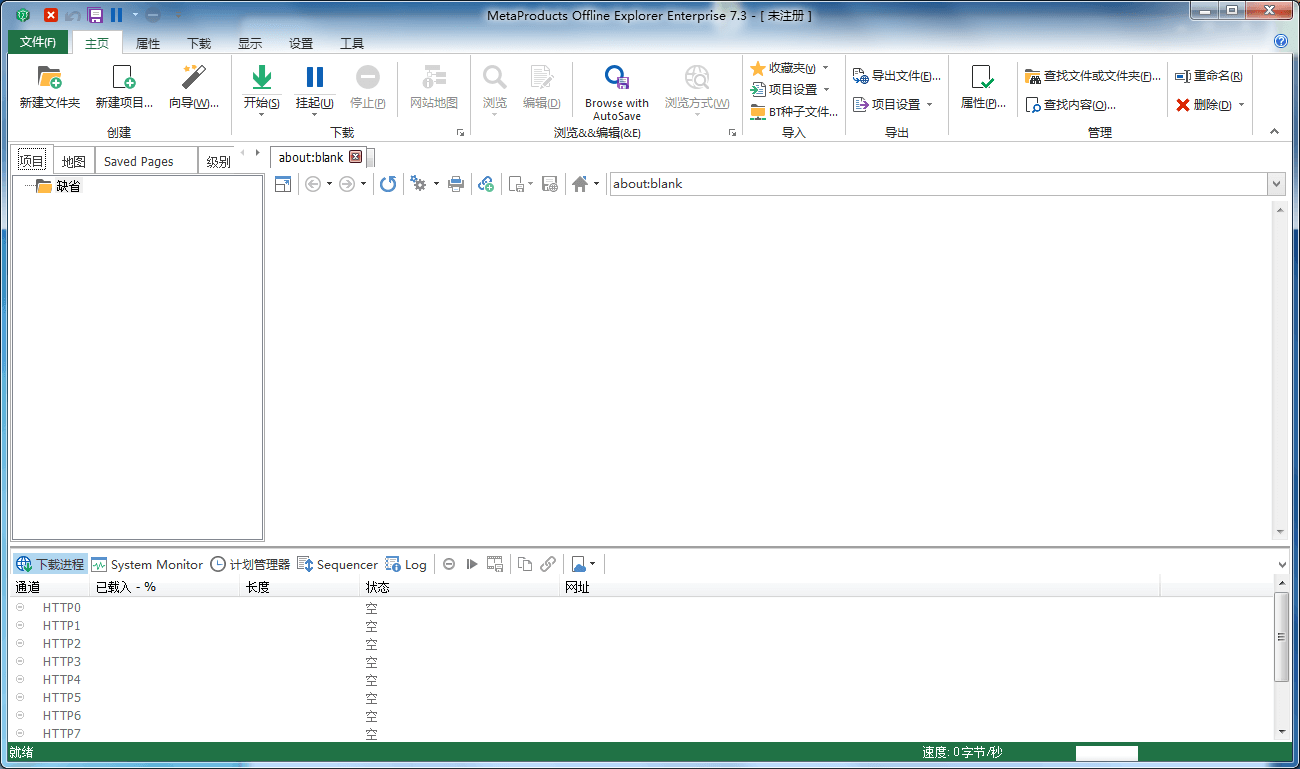
Task: Switch to the 下载 ribbon tab
Action: (199, 44)
